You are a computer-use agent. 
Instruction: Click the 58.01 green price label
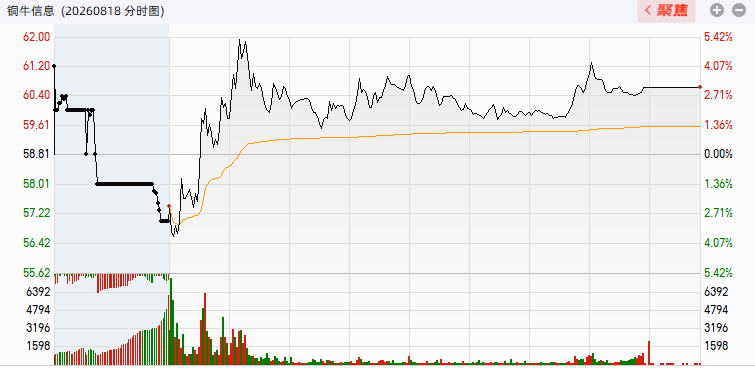tap(37, 184)
